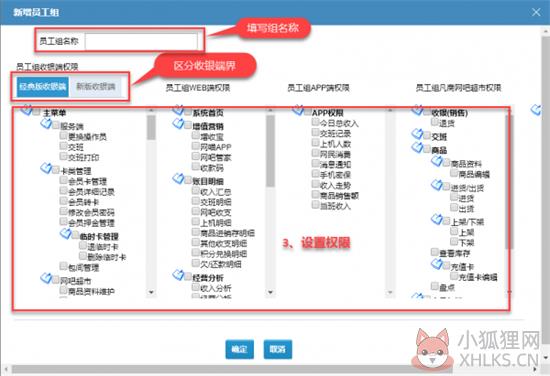Tick the 商品编辑 checkbox
The height and width of the screenshot is (376, 550).
pyautogui.click(x=454, y=173)
